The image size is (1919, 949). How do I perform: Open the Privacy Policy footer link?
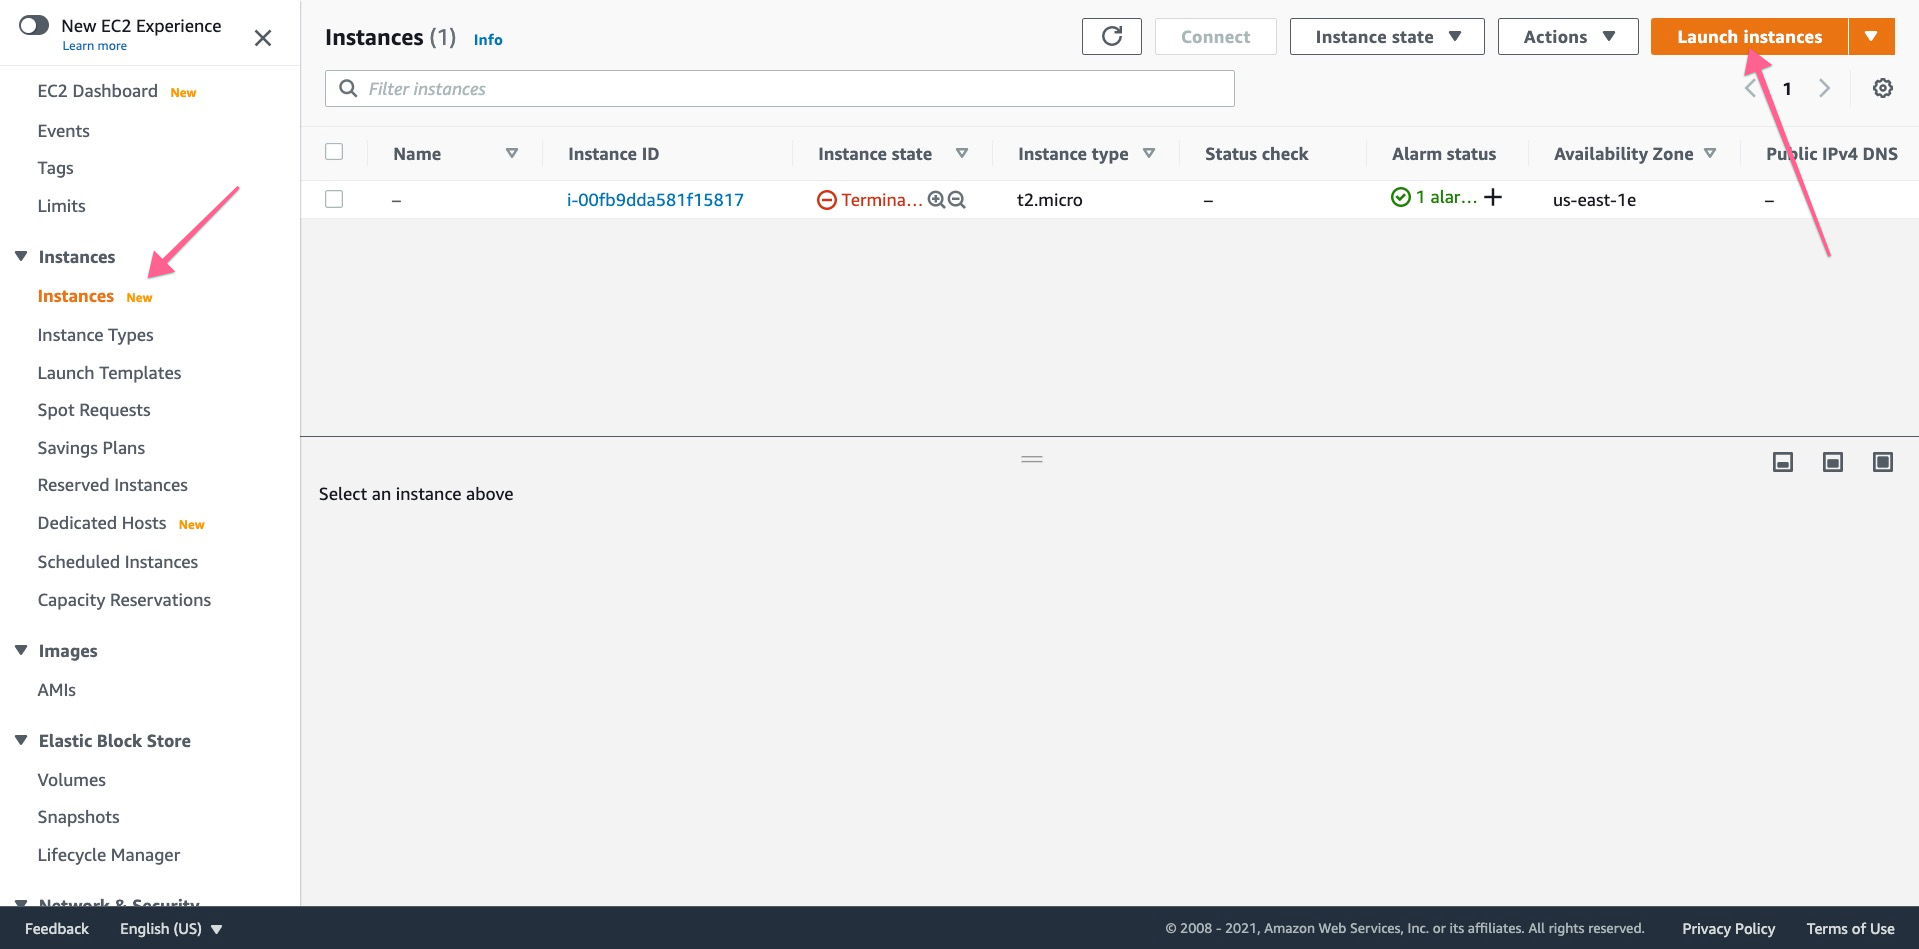1728,929
